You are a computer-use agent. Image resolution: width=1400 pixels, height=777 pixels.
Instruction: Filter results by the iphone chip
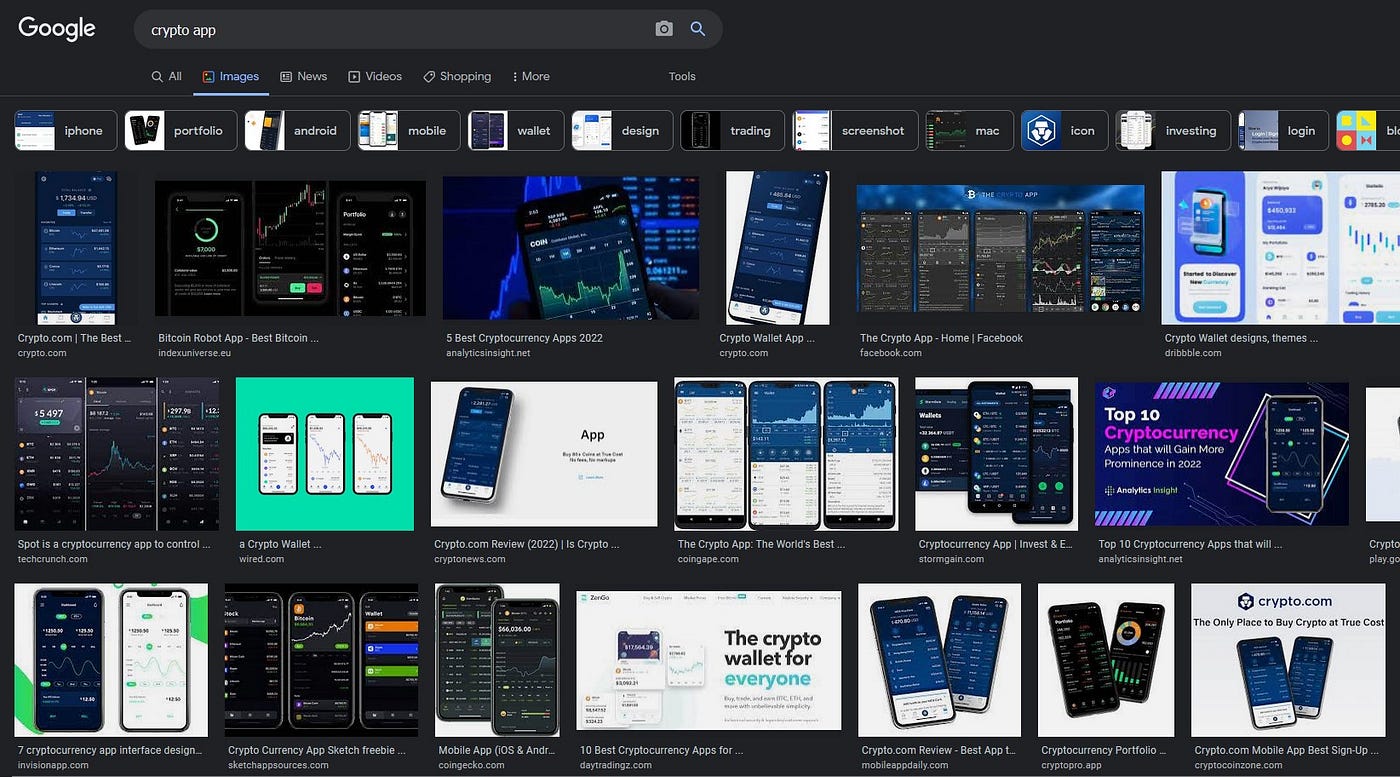coord(66,130)
